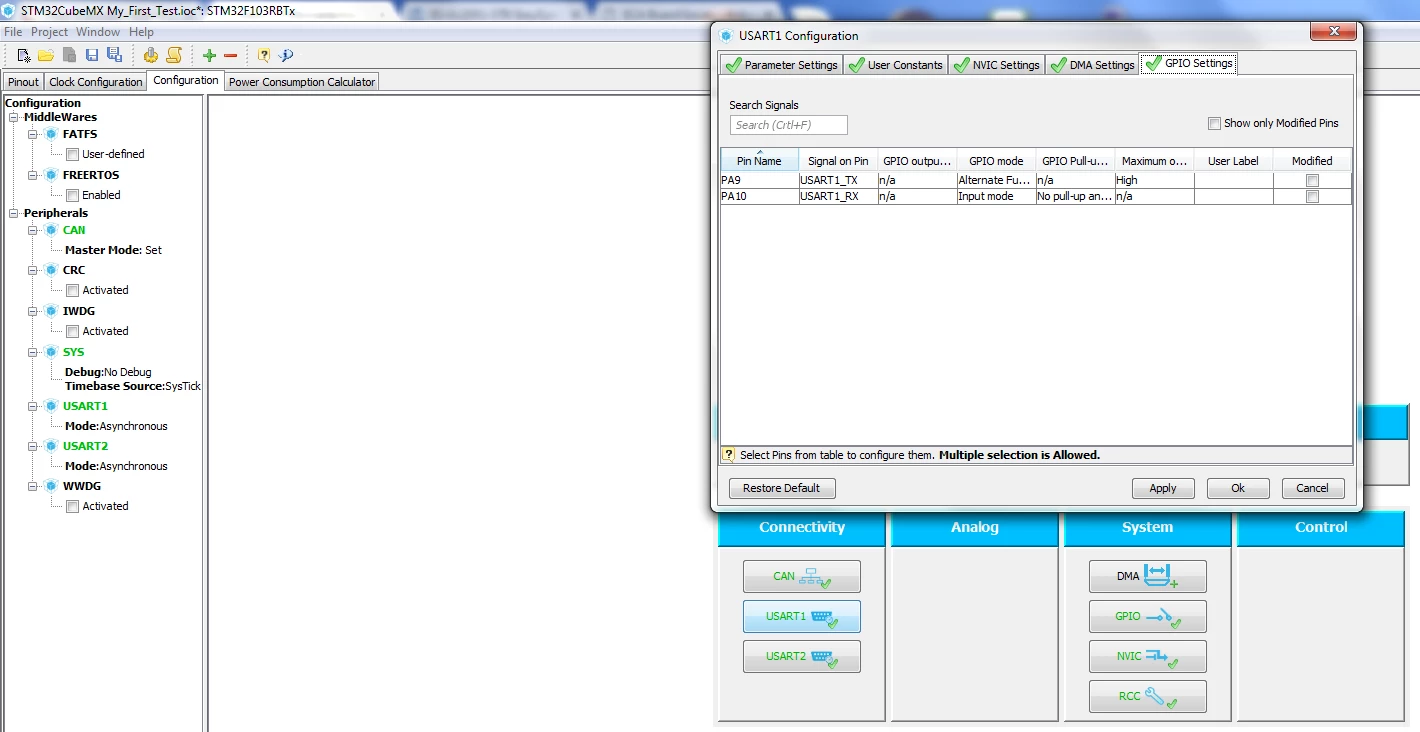The height and width of the screenshot is (732, 1420).
Task: Collapse the WWDG node expander
Action: 33,486
